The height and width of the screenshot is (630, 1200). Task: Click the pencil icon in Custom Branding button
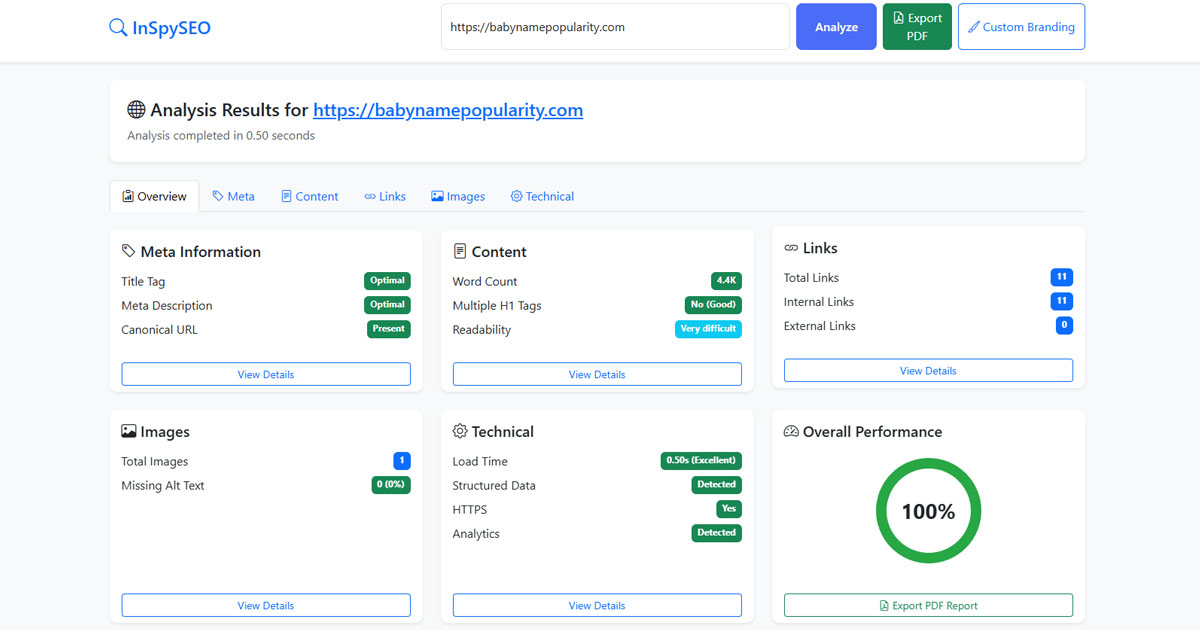(974, 27)
